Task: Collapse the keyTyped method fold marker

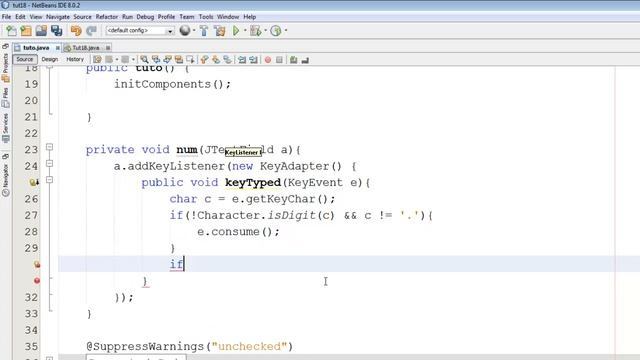Action: [x=49, y=180]
